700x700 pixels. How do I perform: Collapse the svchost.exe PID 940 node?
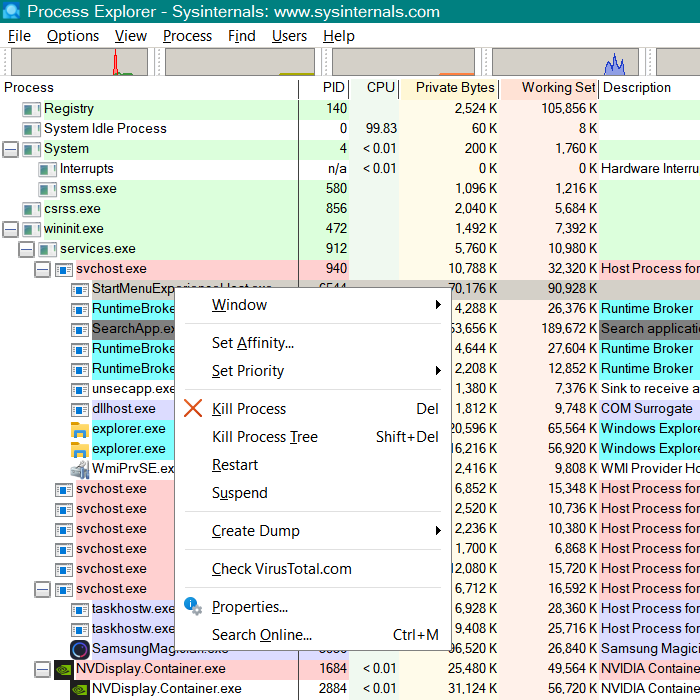(x=42, y=269)
